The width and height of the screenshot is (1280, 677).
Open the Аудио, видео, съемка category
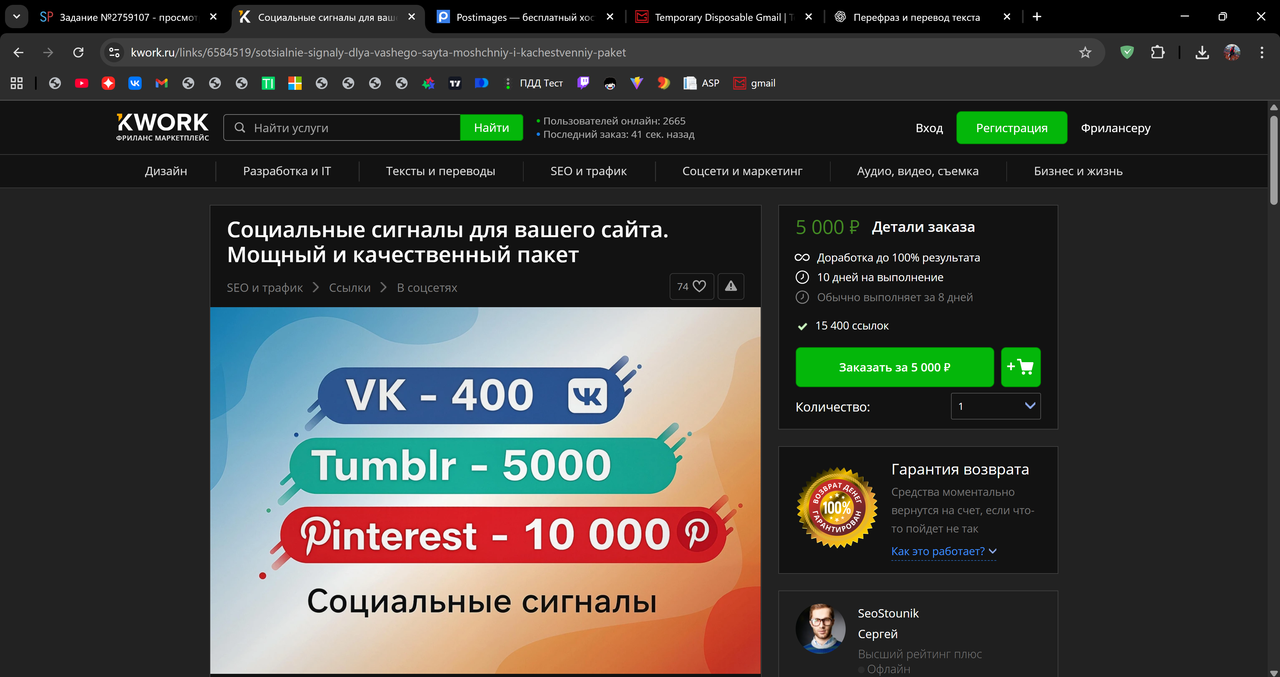point(918,171)
